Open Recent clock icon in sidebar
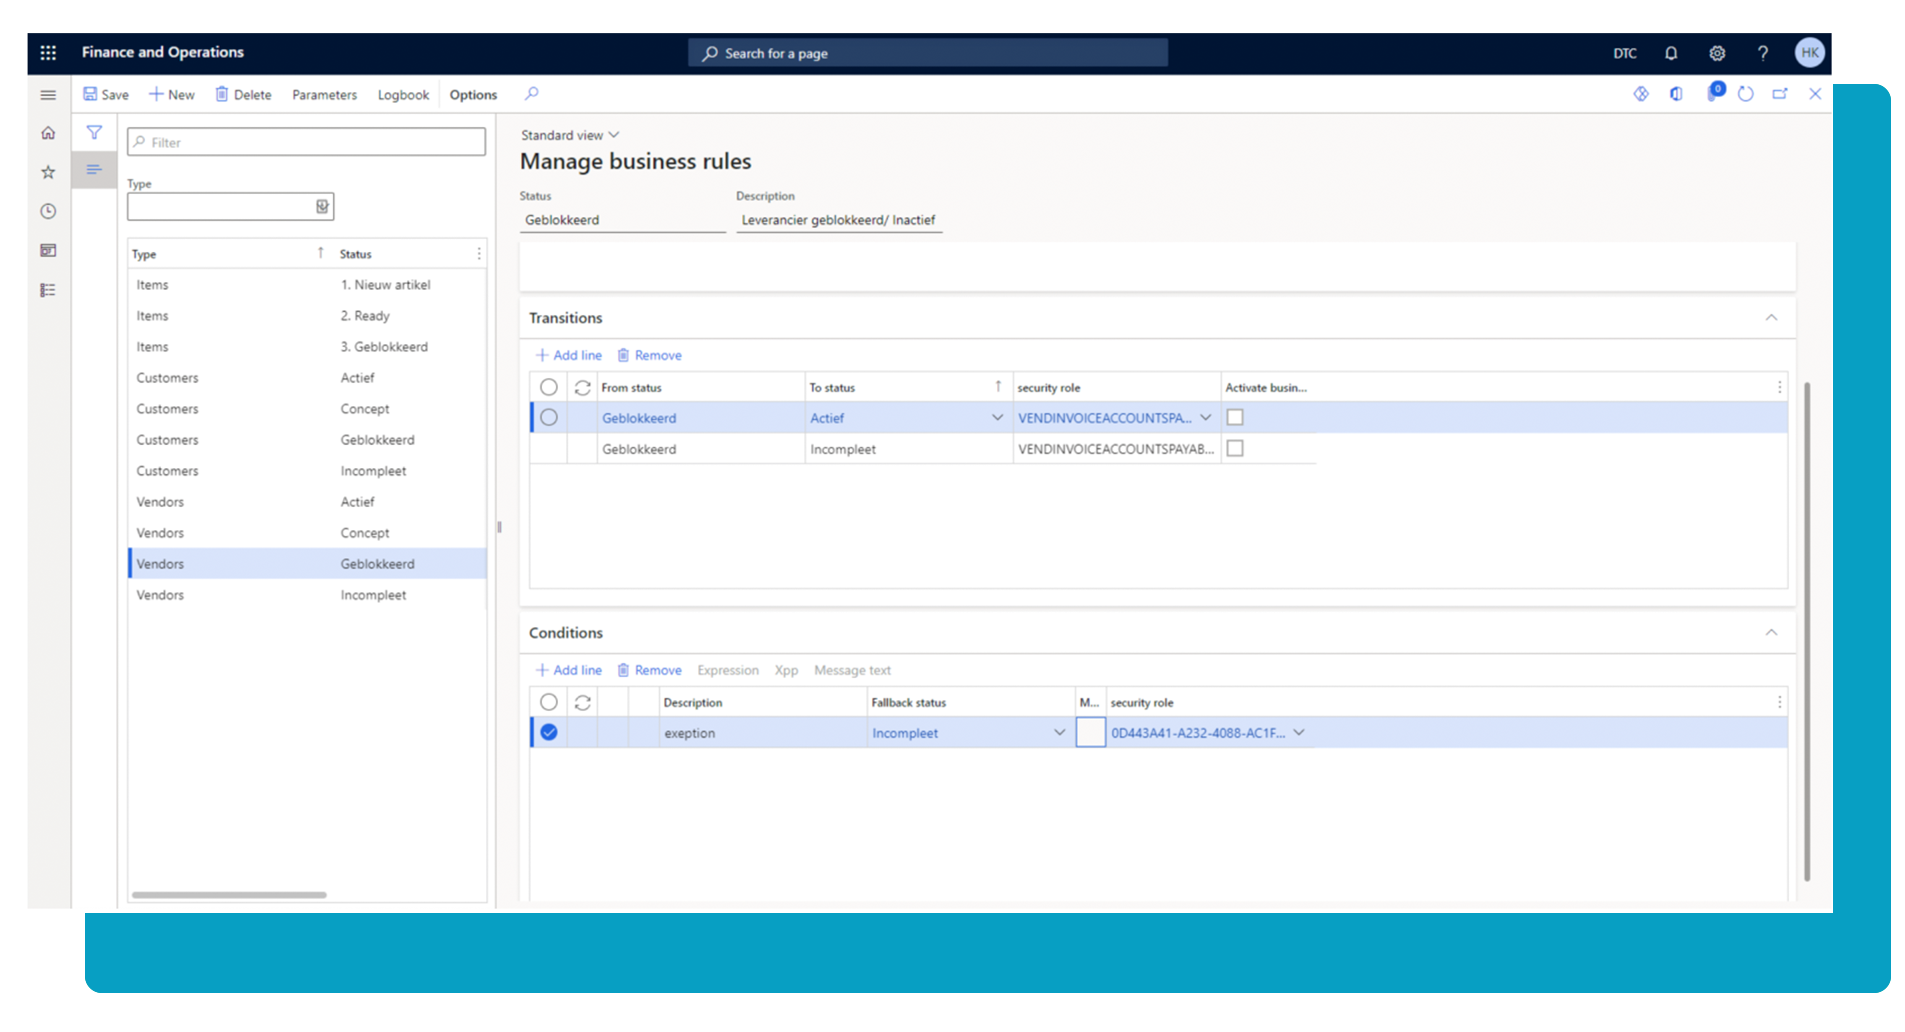The image size is (1905, 1032). 48,211
